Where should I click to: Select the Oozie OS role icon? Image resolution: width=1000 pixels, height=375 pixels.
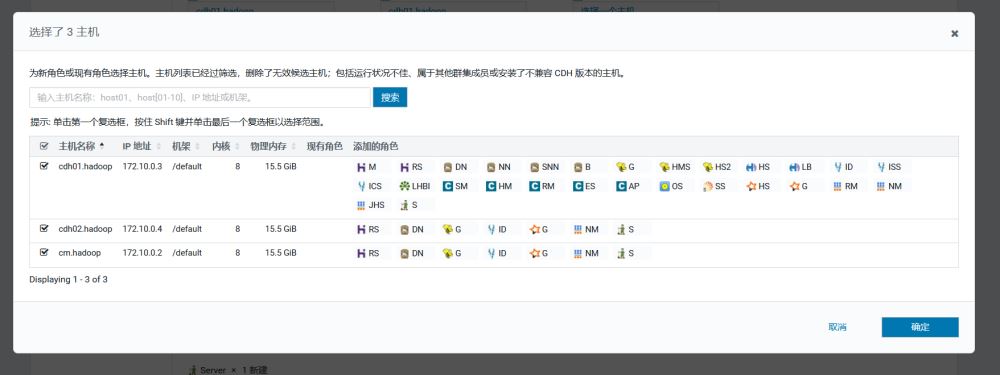pos(665,186)
